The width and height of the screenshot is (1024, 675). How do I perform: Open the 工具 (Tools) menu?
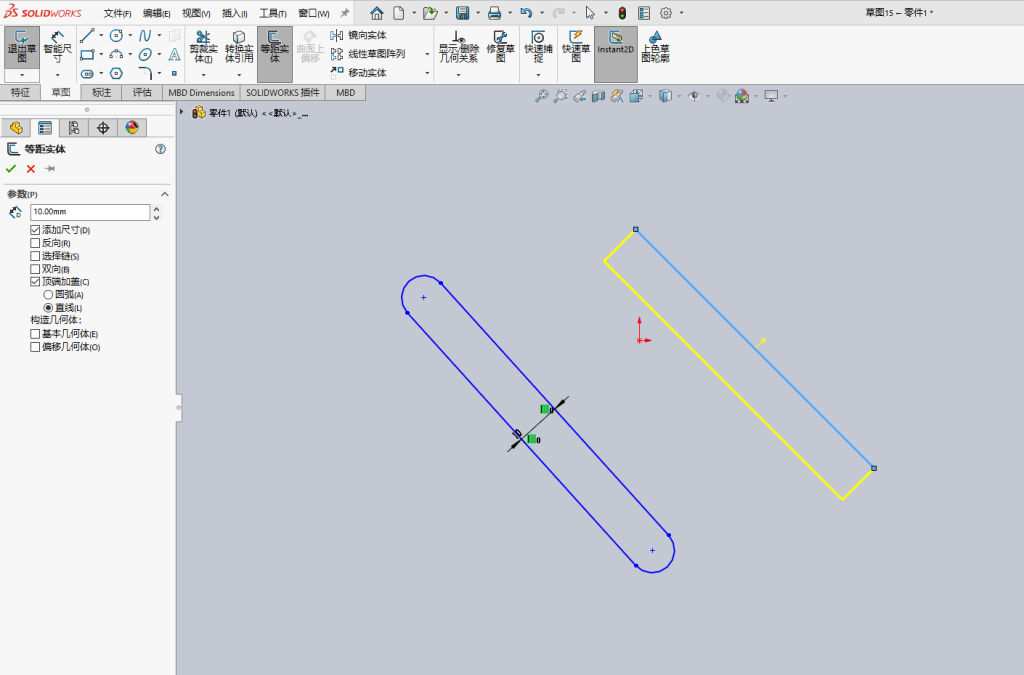[273, 13]
